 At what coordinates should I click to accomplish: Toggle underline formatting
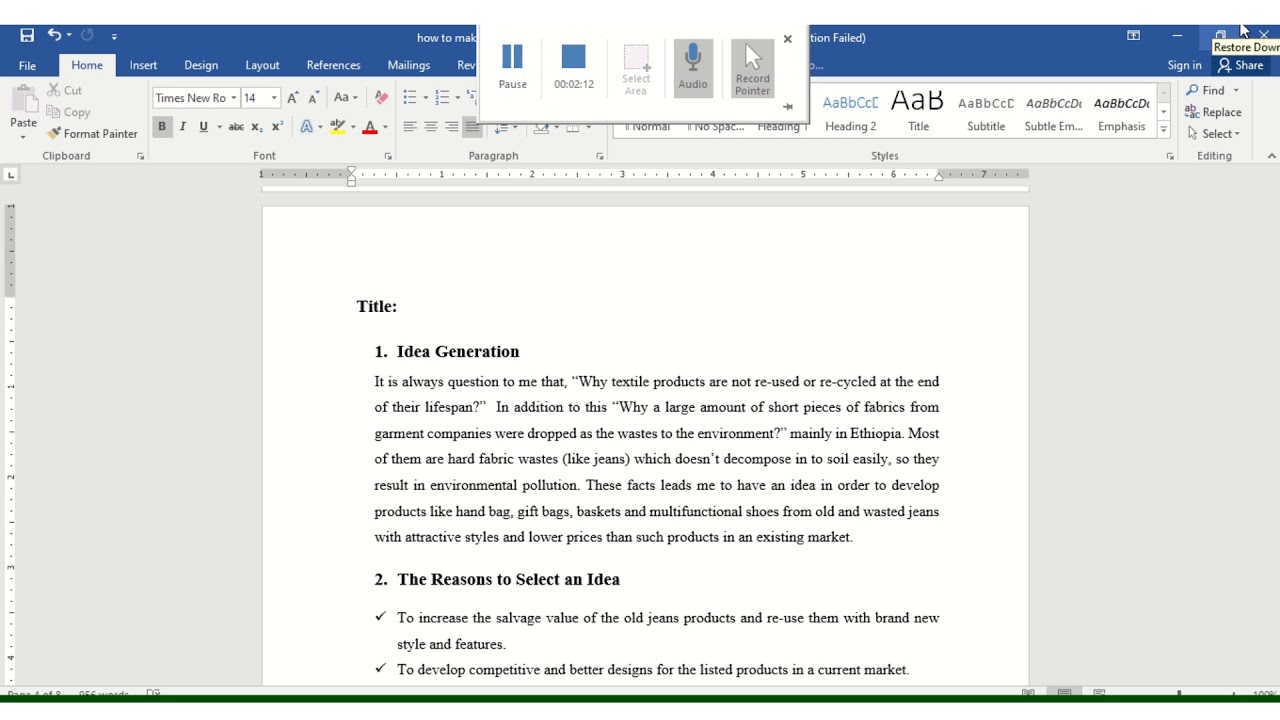(x=203, y=127)
